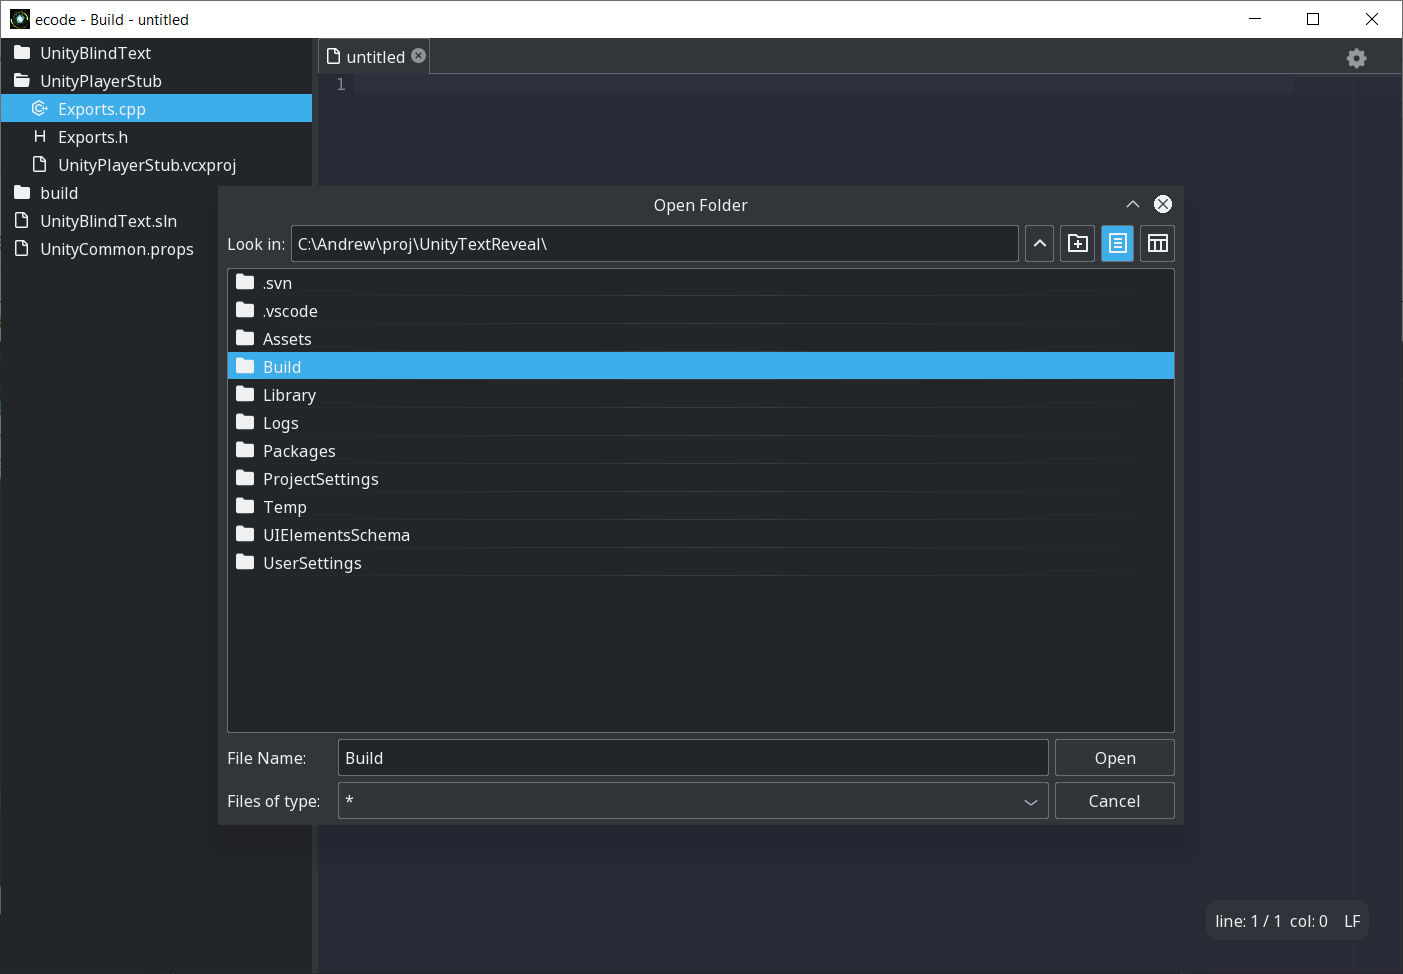Click the line and column status indicator

pos(1266,921)
